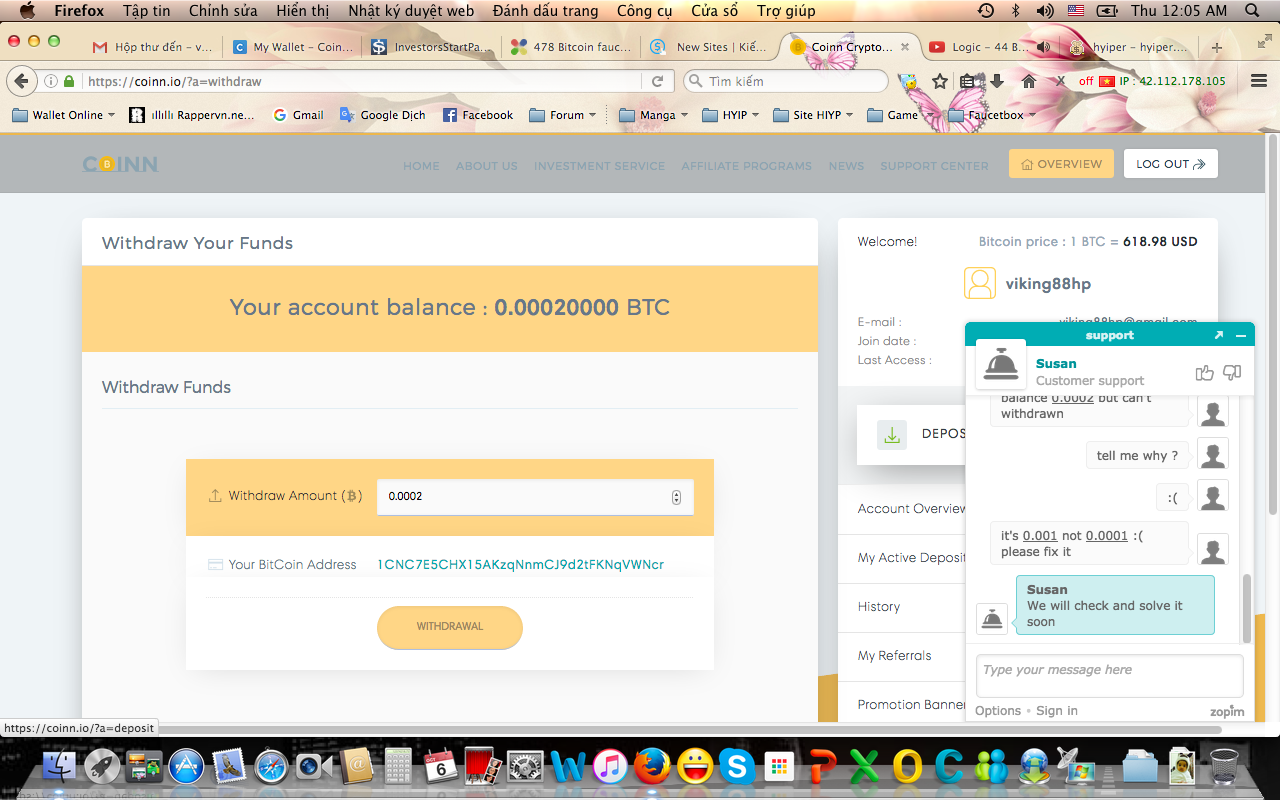1280x800 pixels.
Task: Rate the chat with thumbs up
Action: click(1204, 373)
